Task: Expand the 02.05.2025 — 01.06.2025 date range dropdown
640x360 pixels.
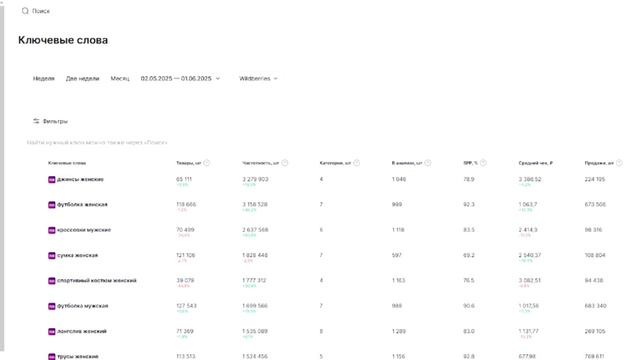Action: tap(180, 78)
